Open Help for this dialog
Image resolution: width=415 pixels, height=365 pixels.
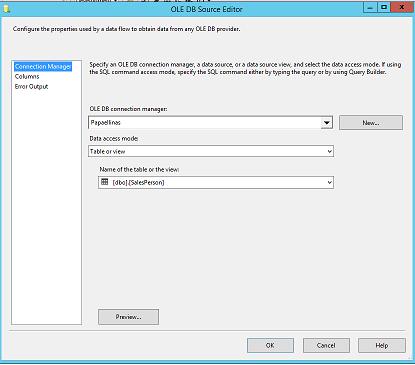coord(382,345)
